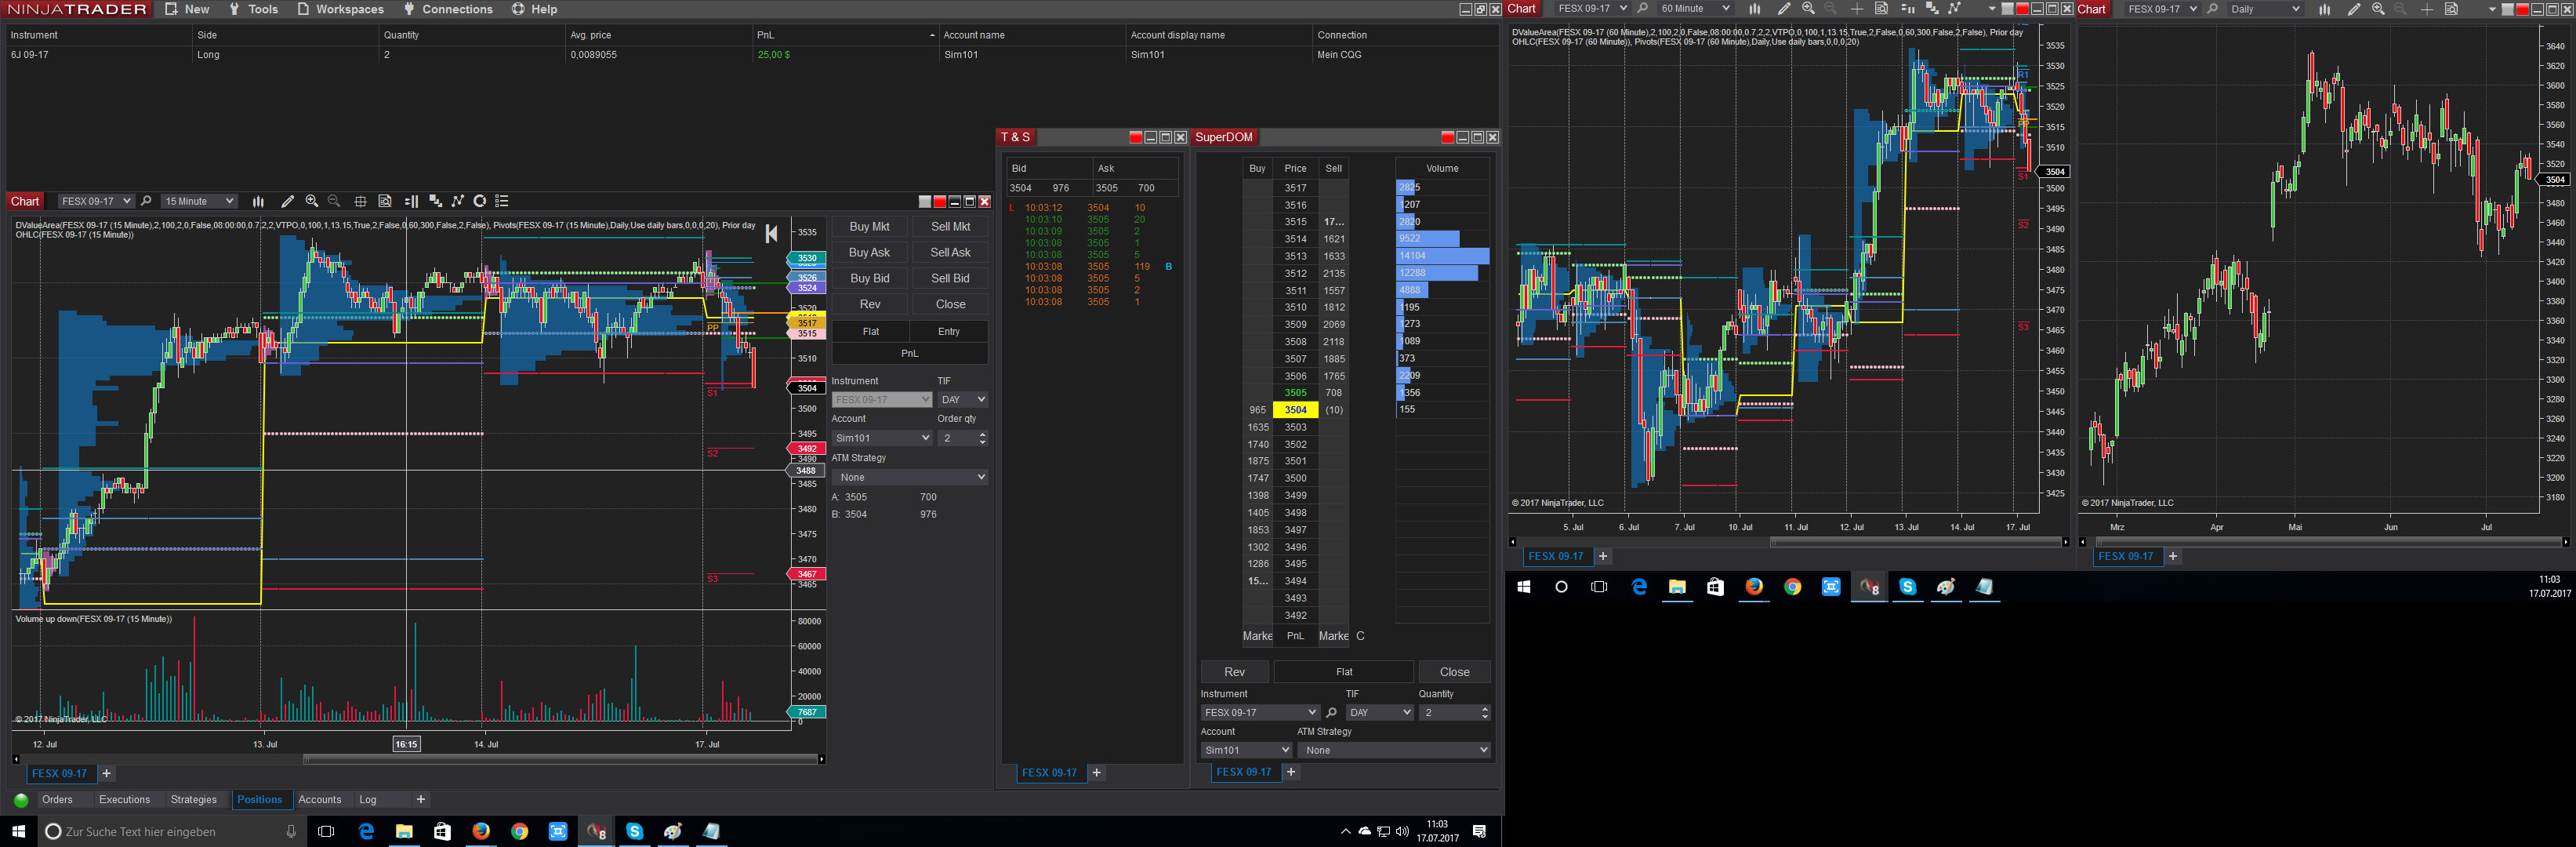
Task: Toggle gray link button in 15 Minute chart
Action: point(925,201)
